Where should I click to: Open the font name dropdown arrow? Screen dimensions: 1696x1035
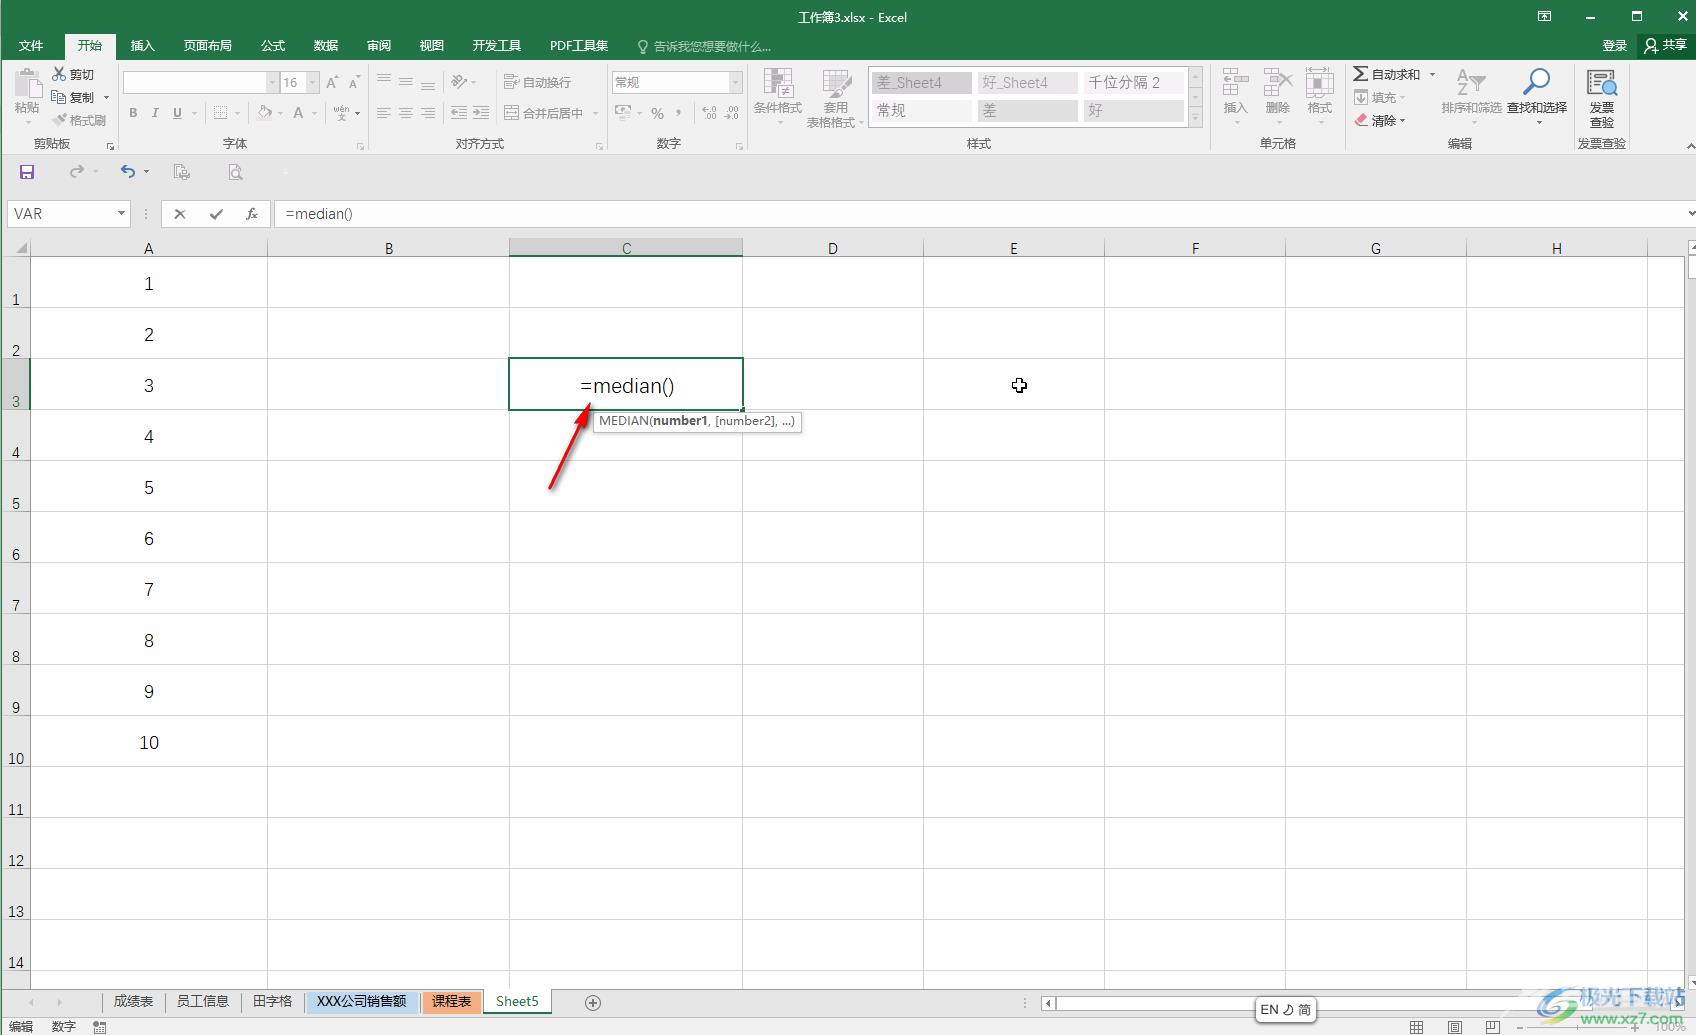[x=272, y=82]
